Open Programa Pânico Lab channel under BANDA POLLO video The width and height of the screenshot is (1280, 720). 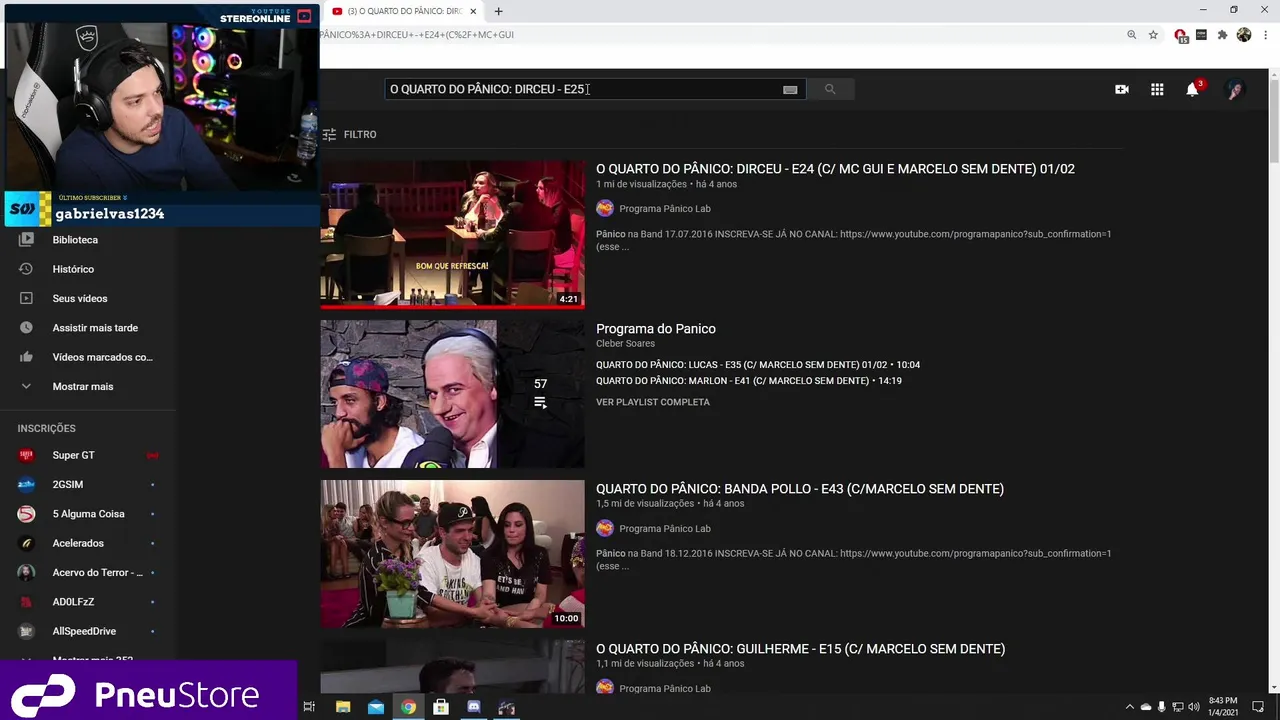(664, 529)
